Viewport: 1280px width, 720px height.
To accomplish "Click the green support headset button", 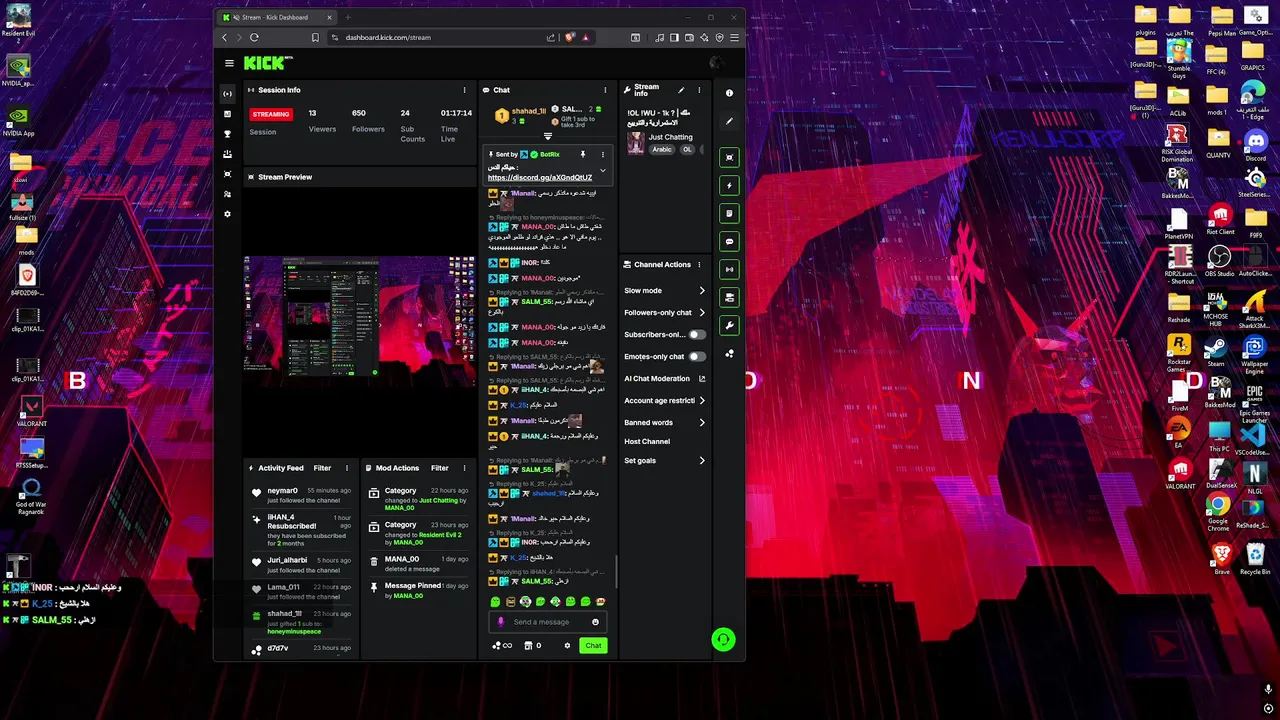I will pos(723,639).
